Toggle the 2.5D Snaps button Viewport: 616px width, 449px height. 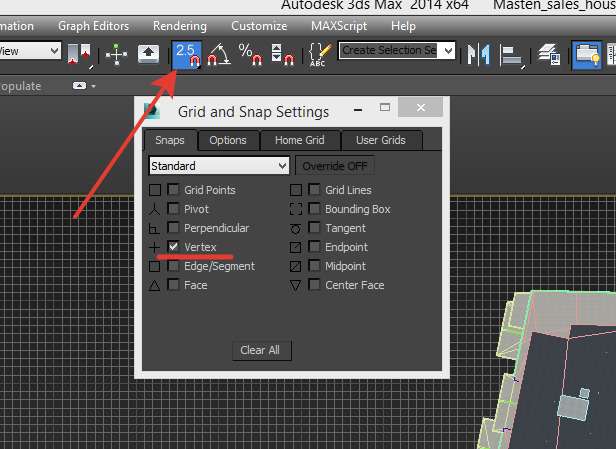187,54
